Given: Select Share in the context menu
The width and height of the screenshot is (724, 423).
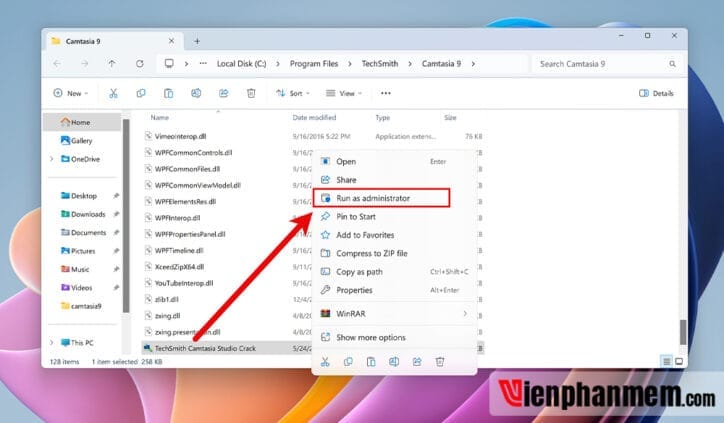Looking at the screenshot, I should tap(395, 180).
